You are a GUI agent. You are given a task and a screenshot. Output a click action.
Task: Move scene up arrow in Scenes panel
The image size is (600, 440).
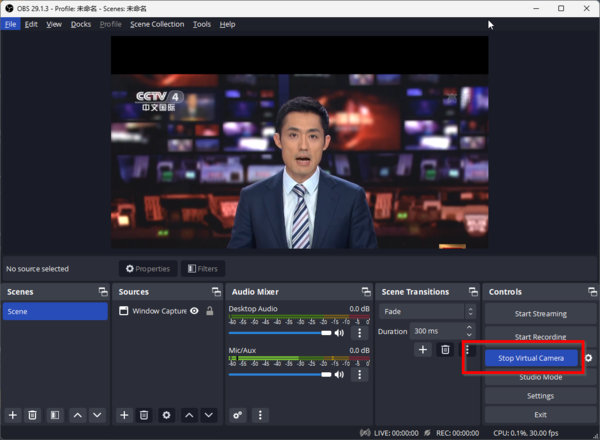[78, 415]
